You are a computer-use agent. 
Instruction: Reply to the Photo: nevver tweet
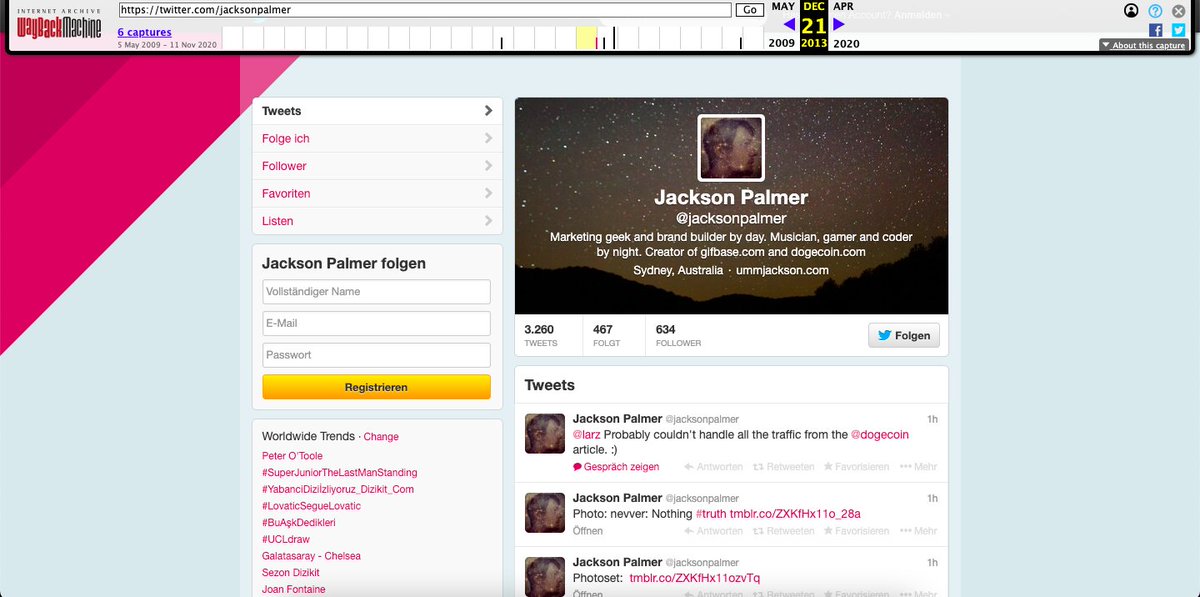(x=713, y=531)
